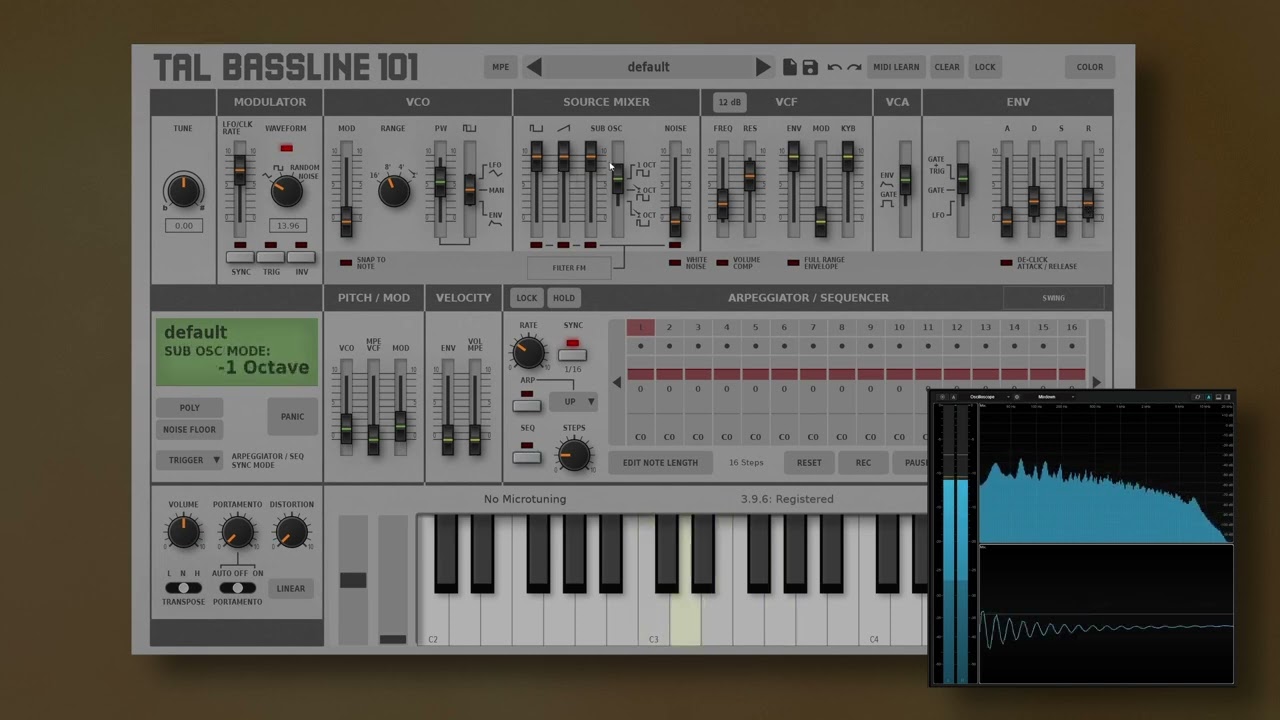Select sequencer step 9
This screenshot has height=720, width=1280.
tap(870, 327)
